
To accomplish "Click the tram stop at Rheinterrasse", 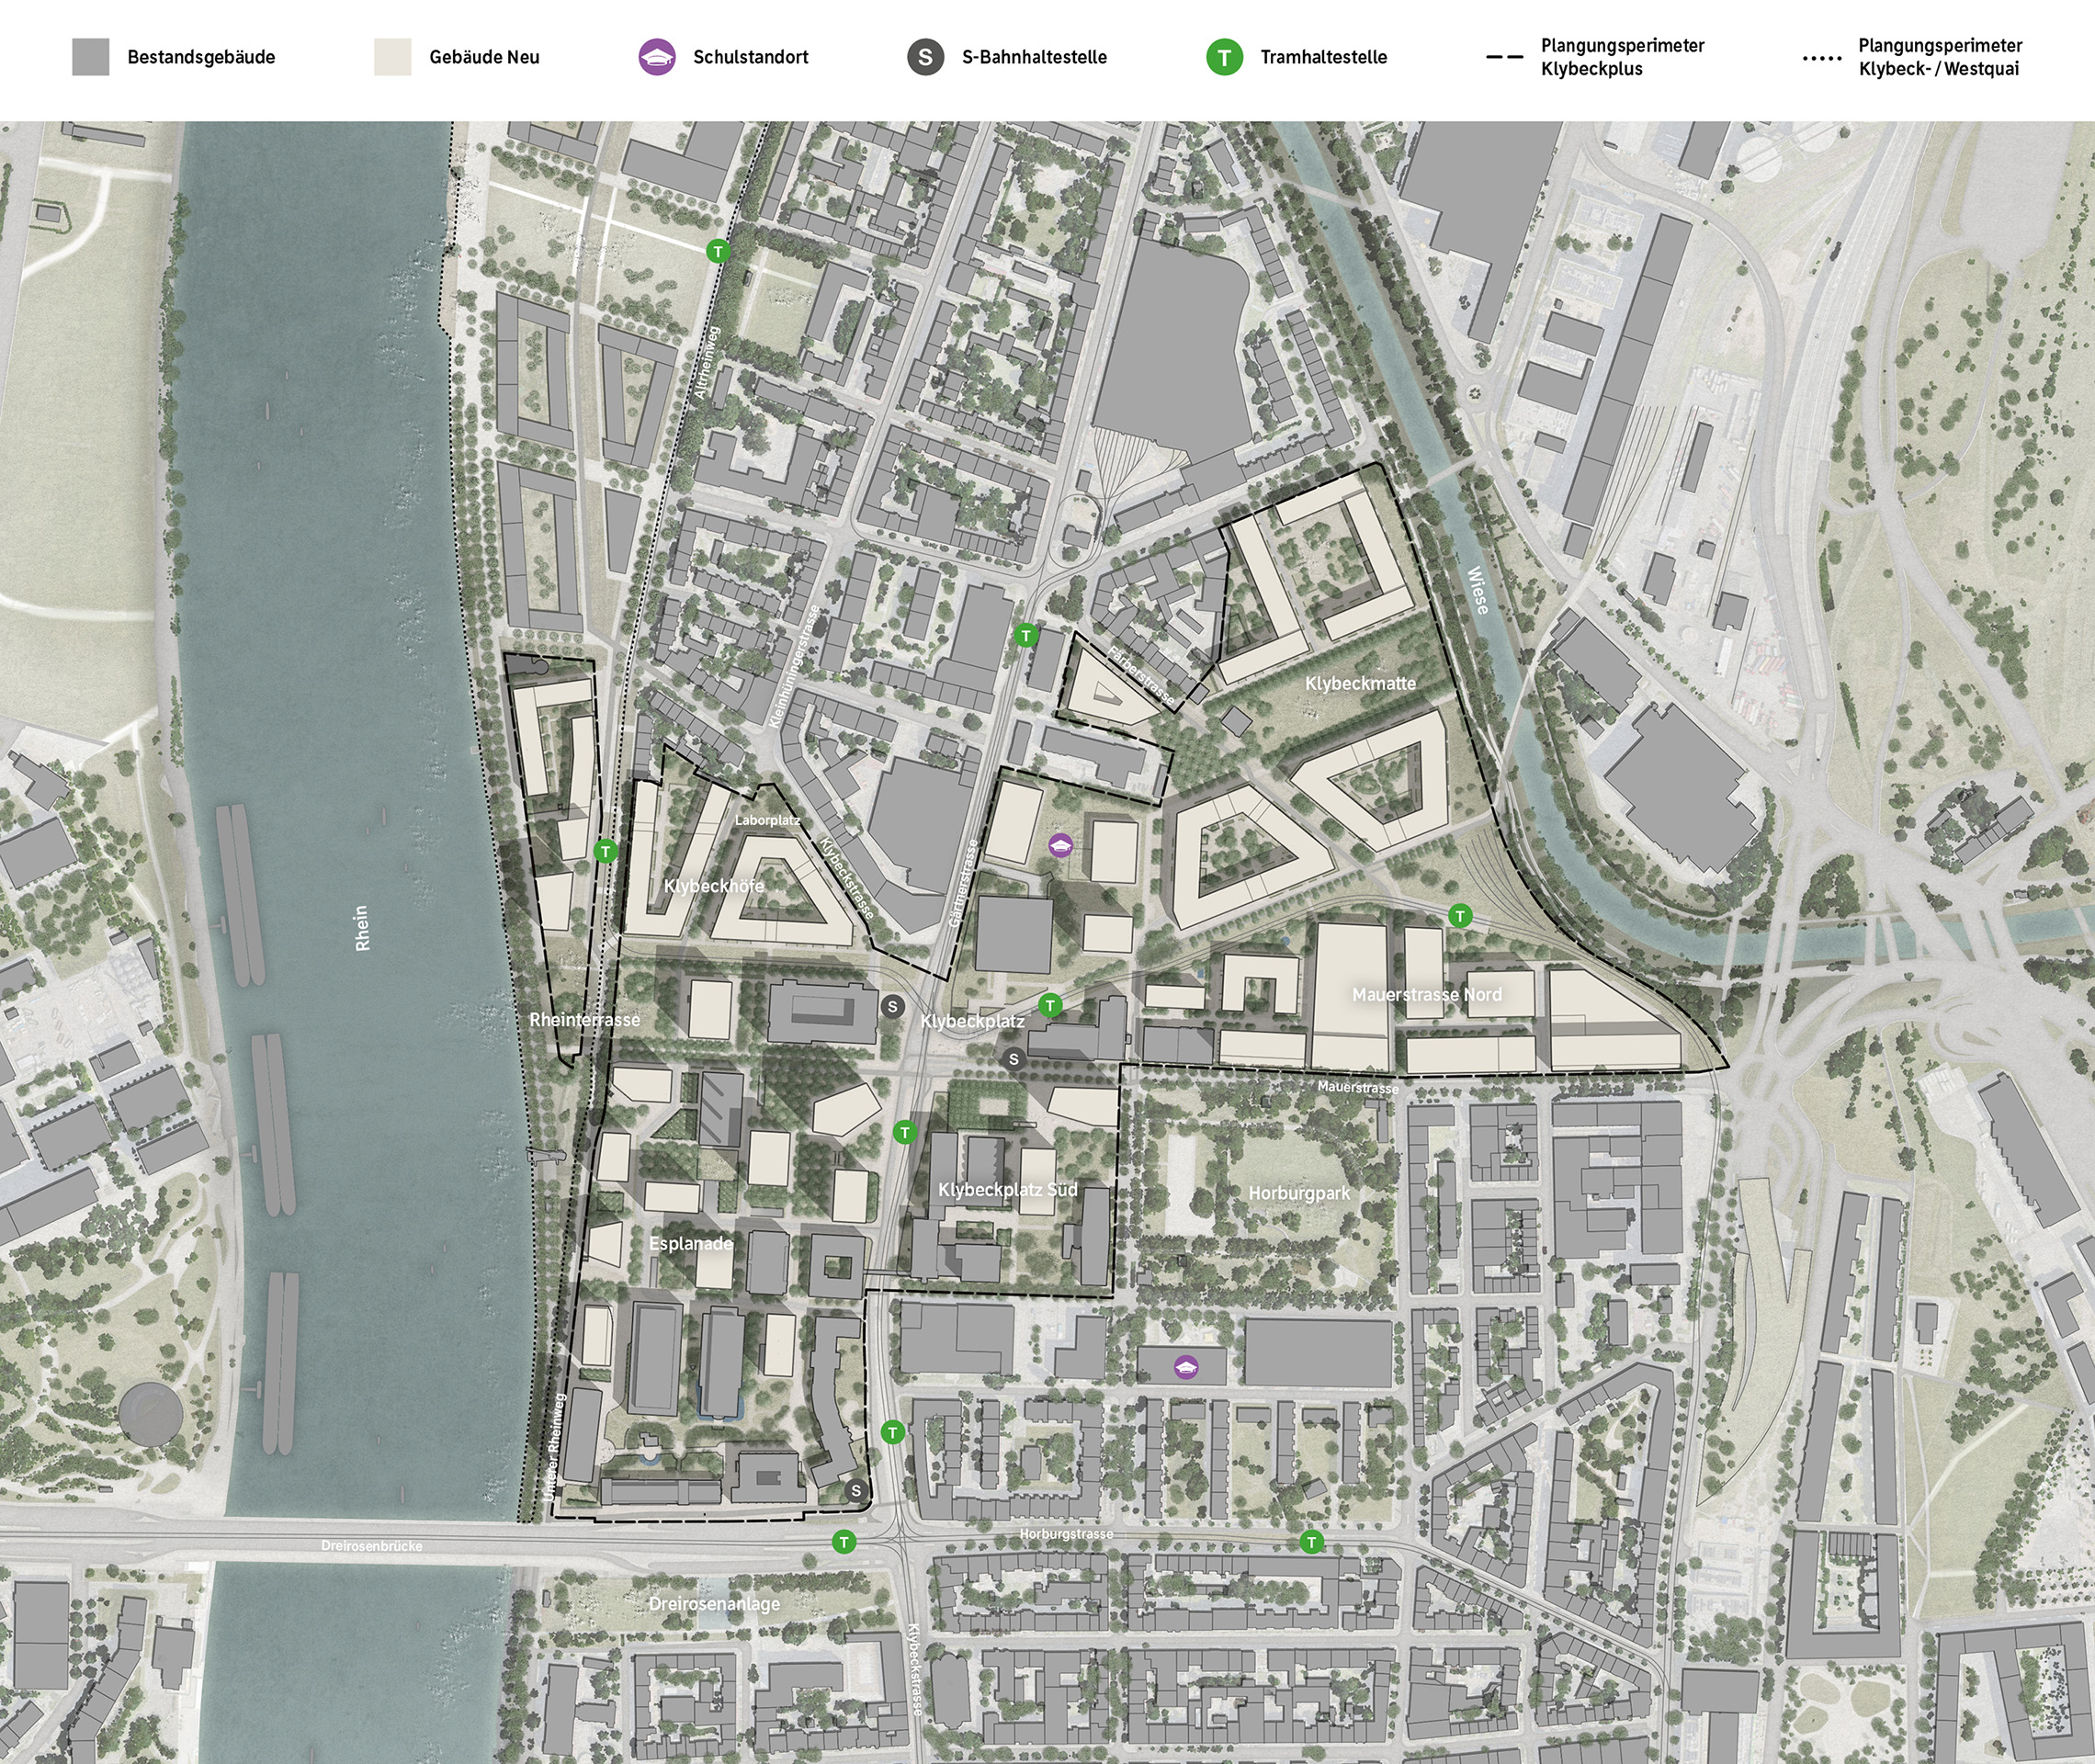I will 605,851.
